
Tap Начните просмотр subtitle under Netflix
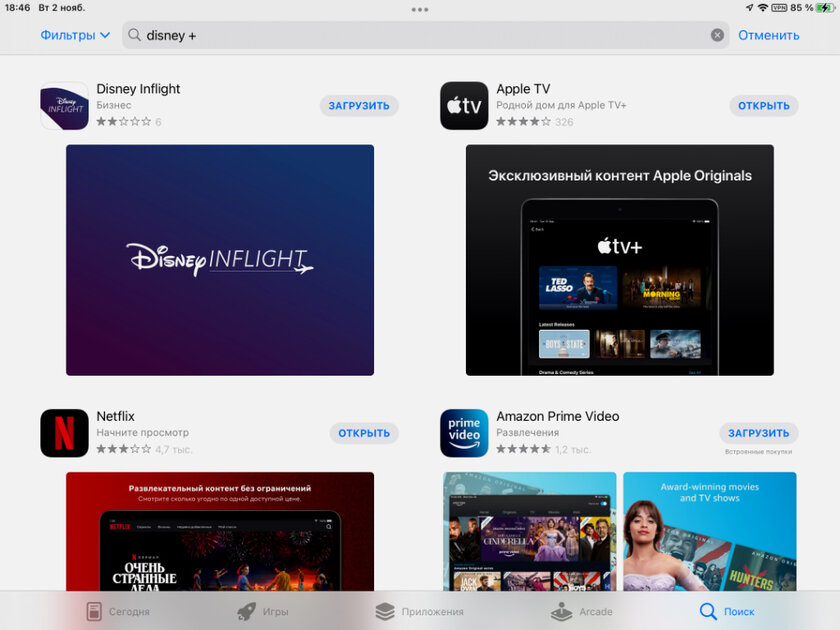pyautogui.click(x=142, y=432)
